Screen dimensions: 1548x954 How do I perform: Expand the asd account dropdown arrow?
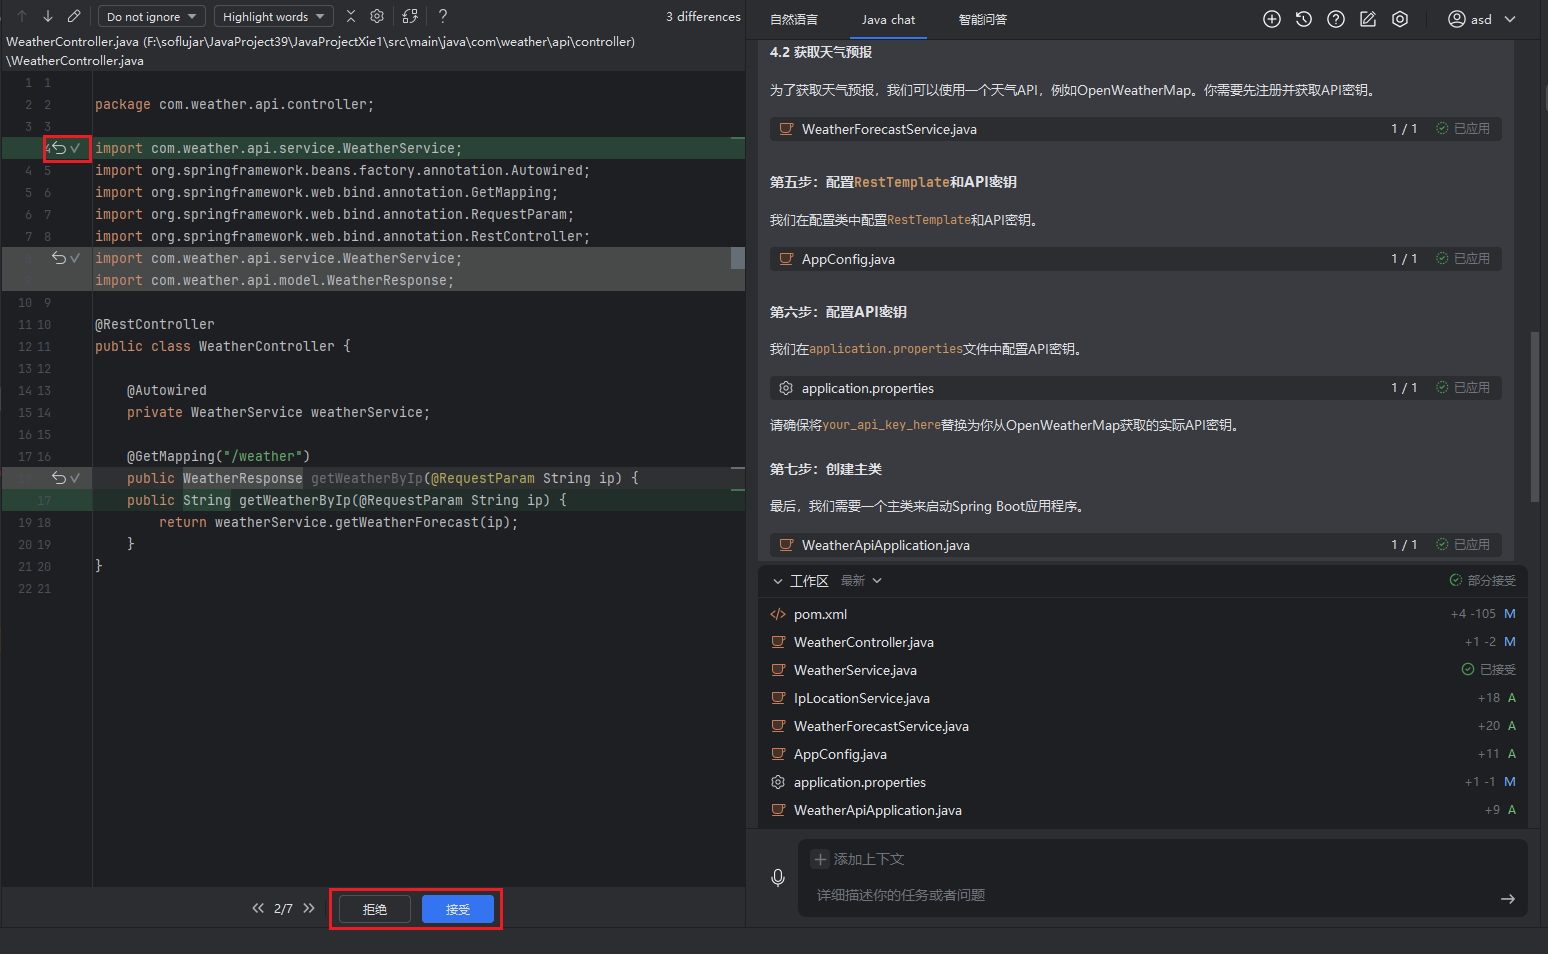tap(1510, 19)
